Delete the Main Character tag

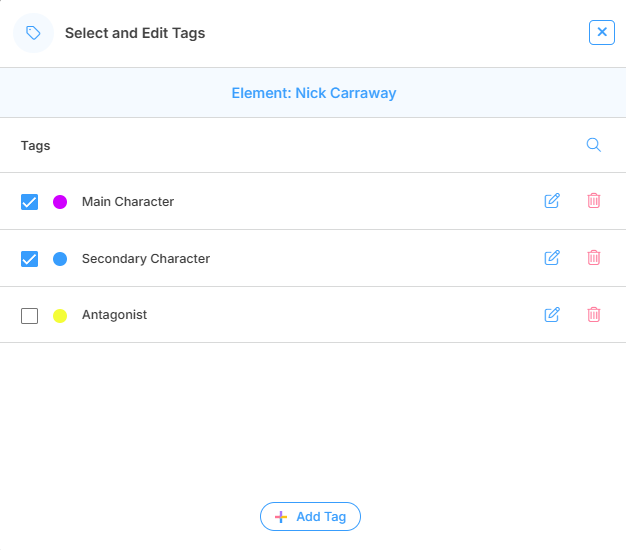pos(594,201)
